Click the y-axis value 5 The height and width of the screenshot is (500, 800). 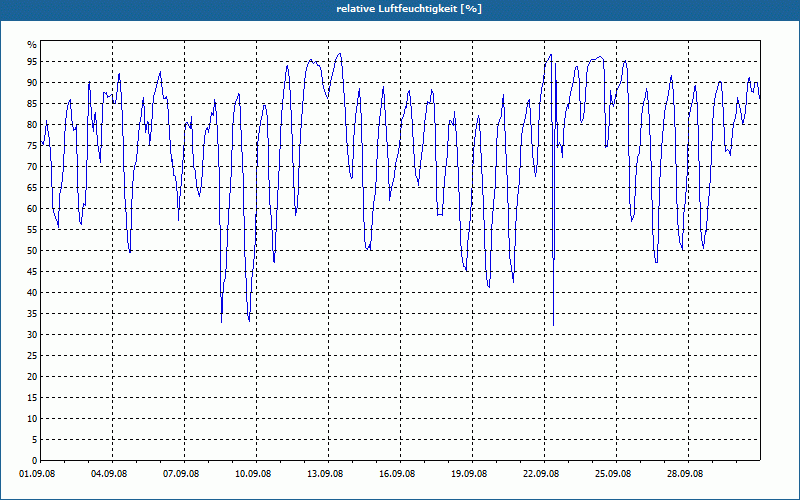35,440
